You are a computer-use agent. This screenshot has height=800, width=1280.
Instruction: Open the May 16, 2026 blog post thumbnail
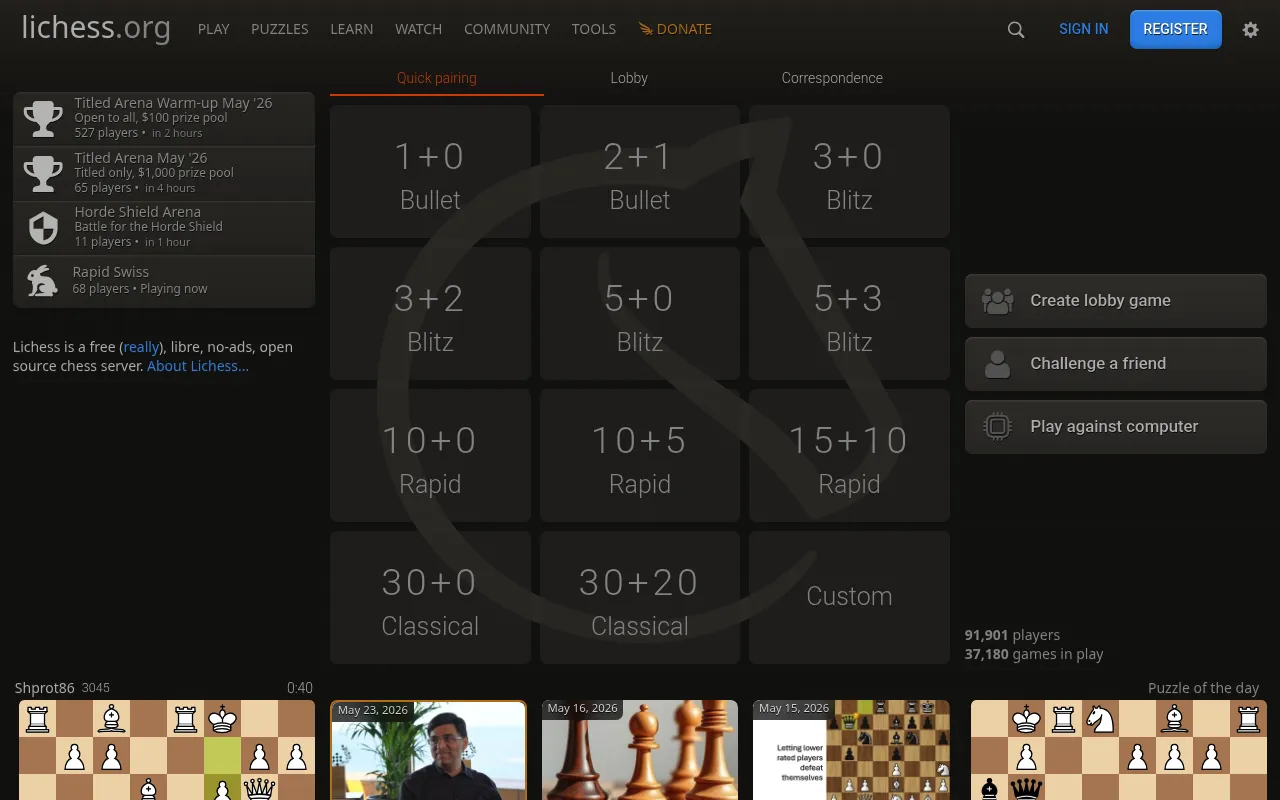(640, 750)
